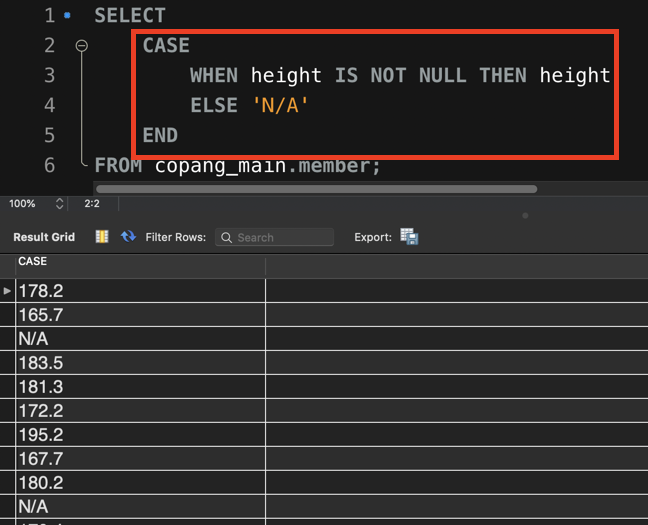Viewport: 648px width, 525px height.
Task: Adjust the editor zoom percentage stepper
Action: click(x=60, y=203)
